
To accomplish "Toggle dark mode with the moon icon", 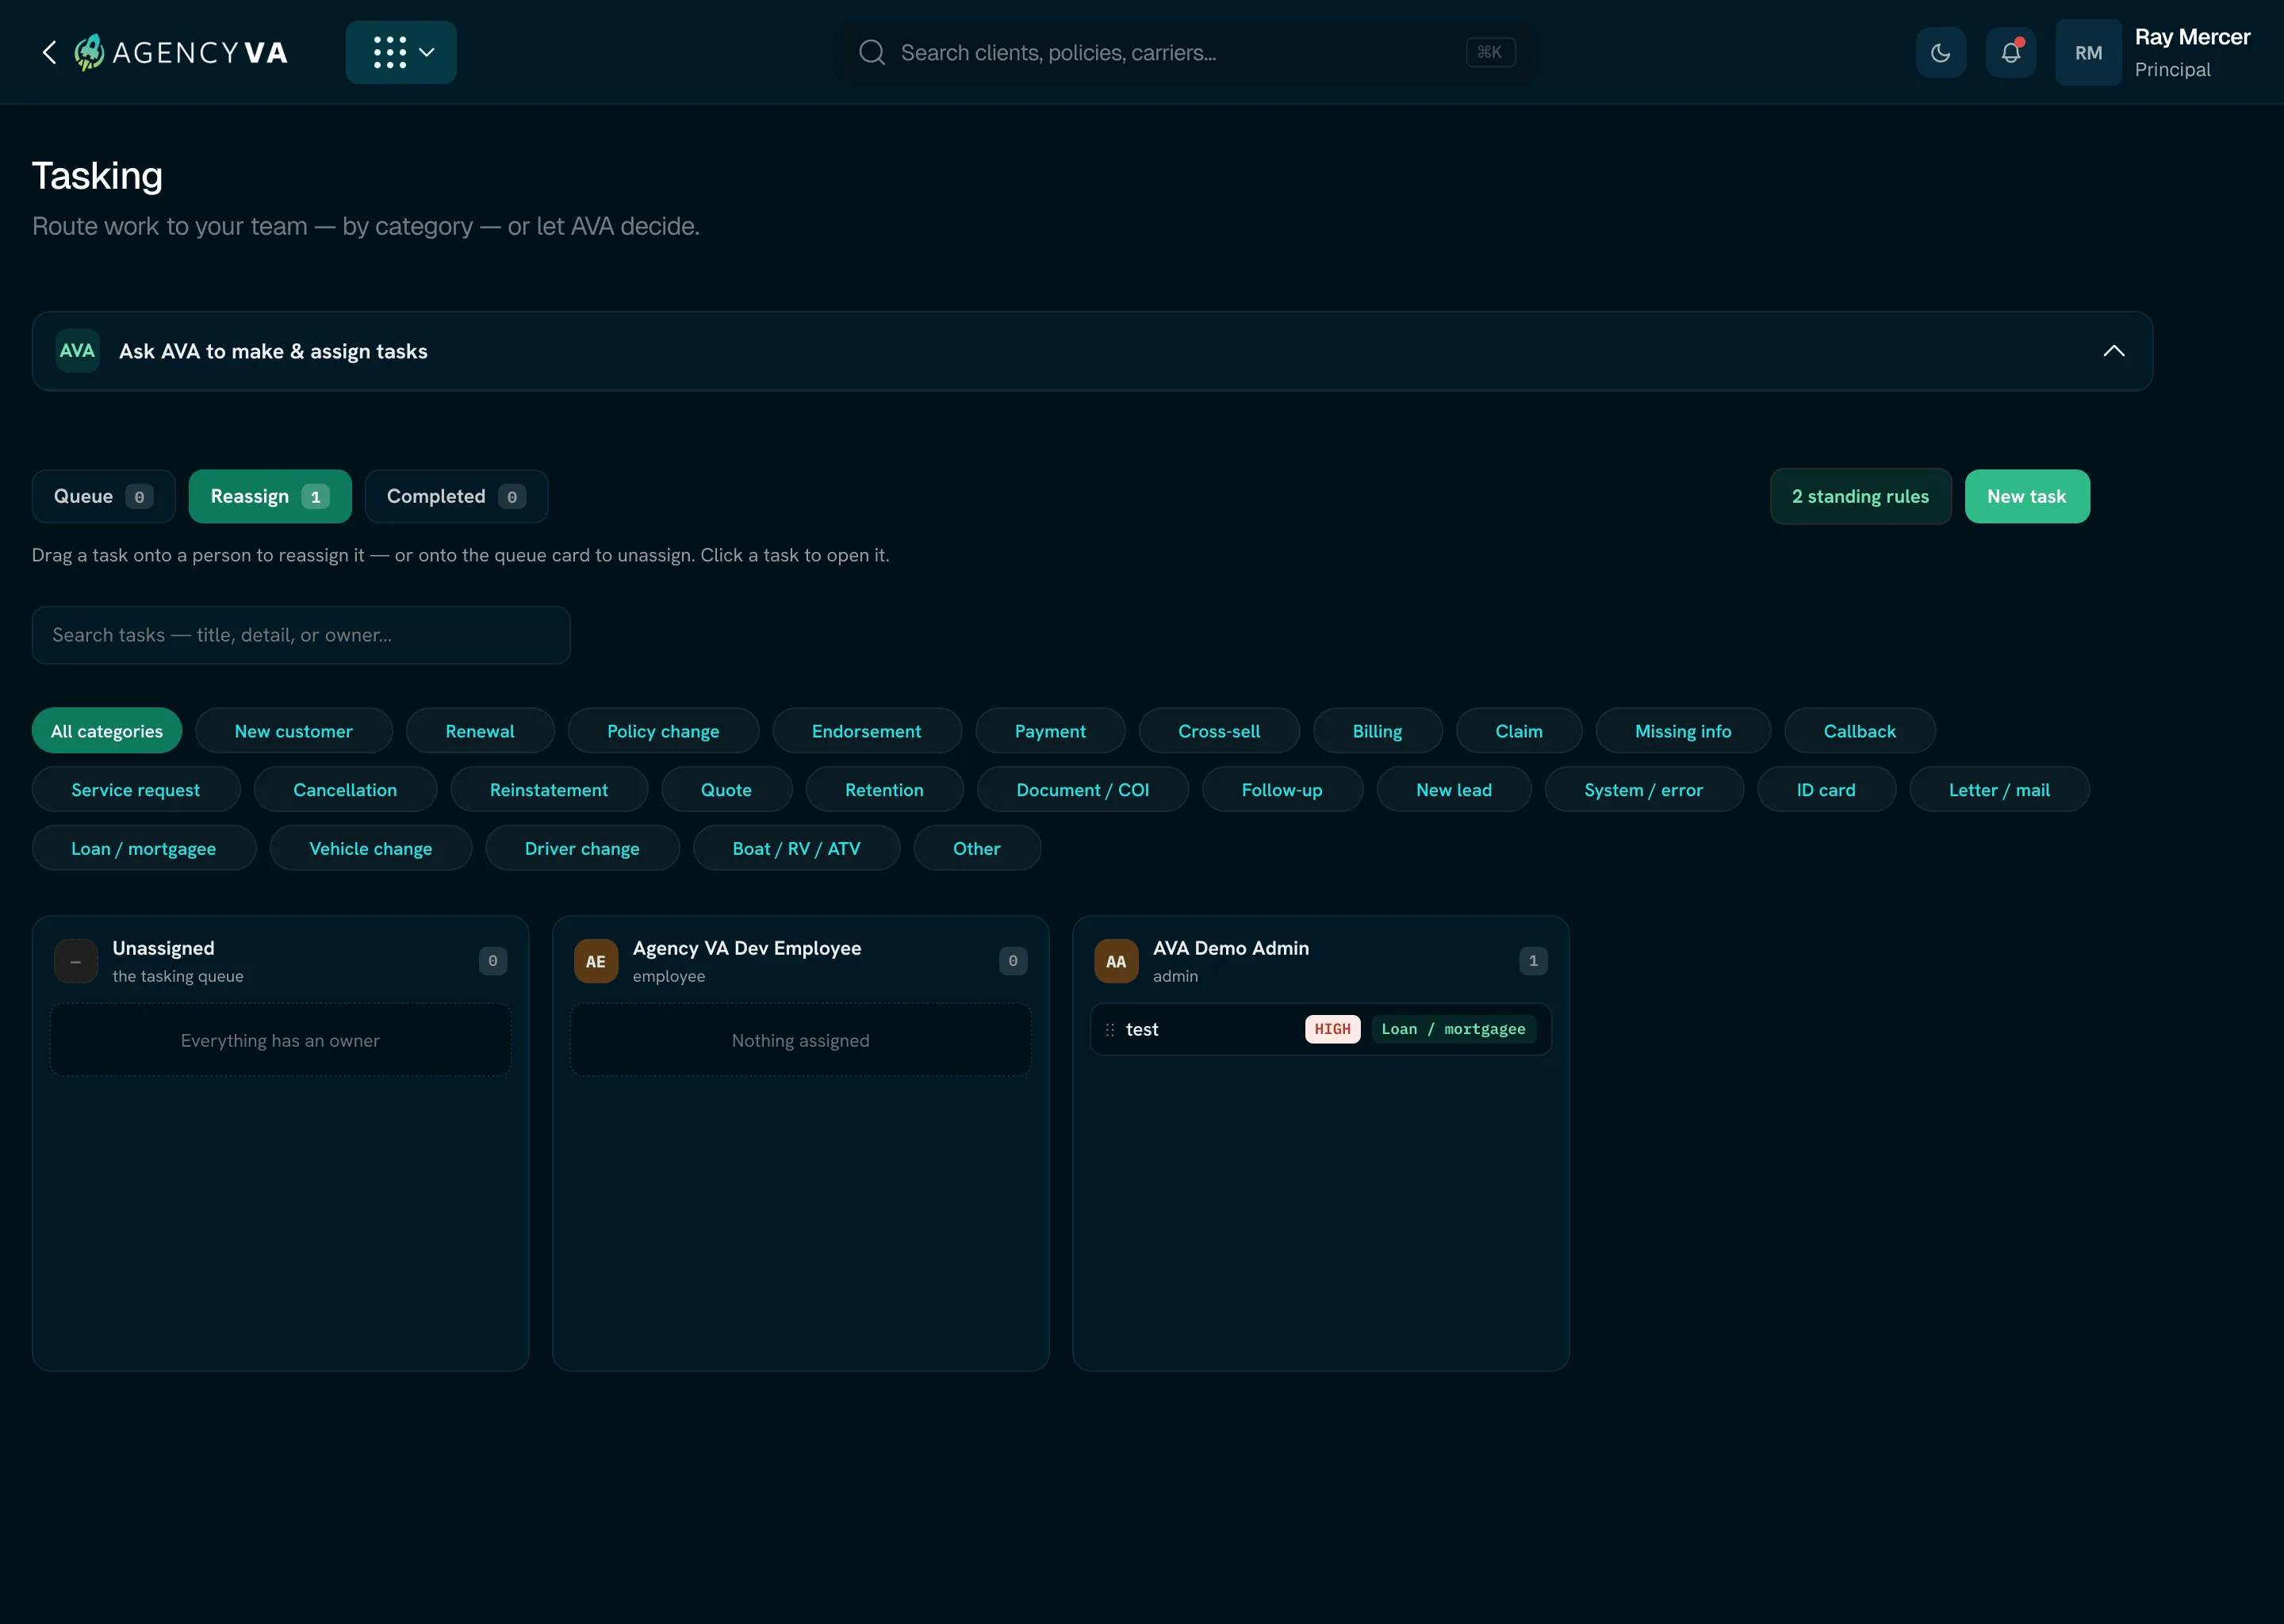I will (1941, 52).
